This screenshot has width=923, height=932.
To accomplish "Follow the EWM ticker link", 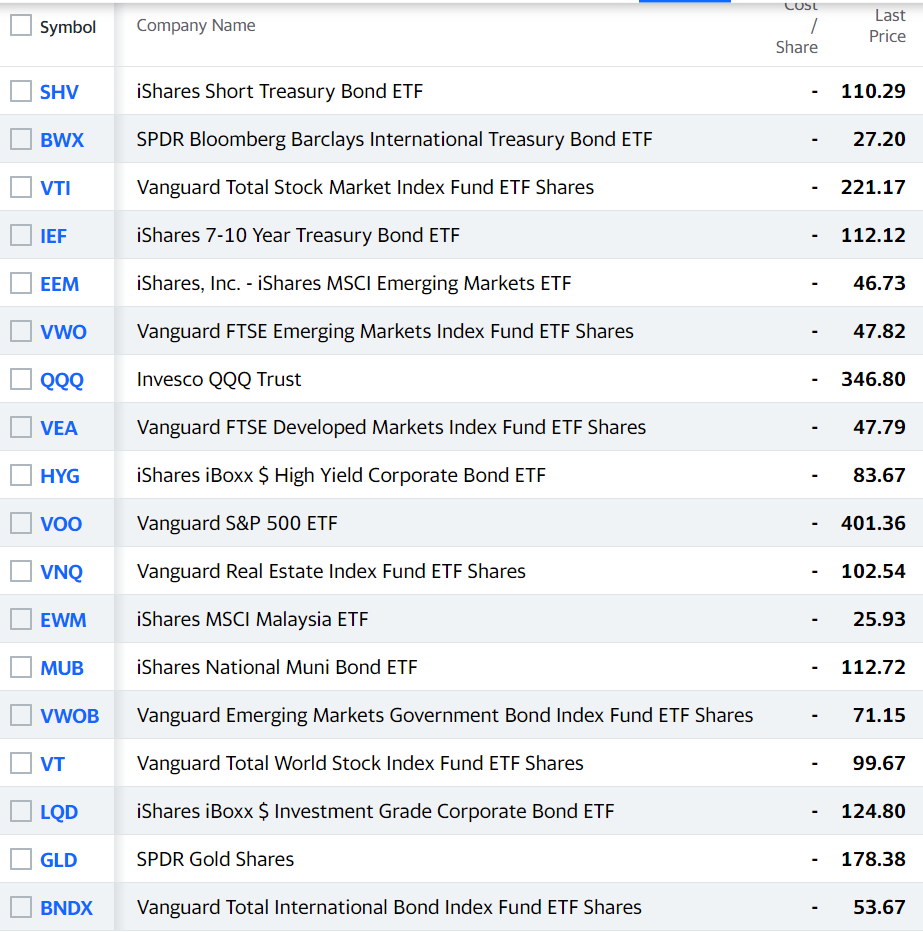I will coord(63,621).
